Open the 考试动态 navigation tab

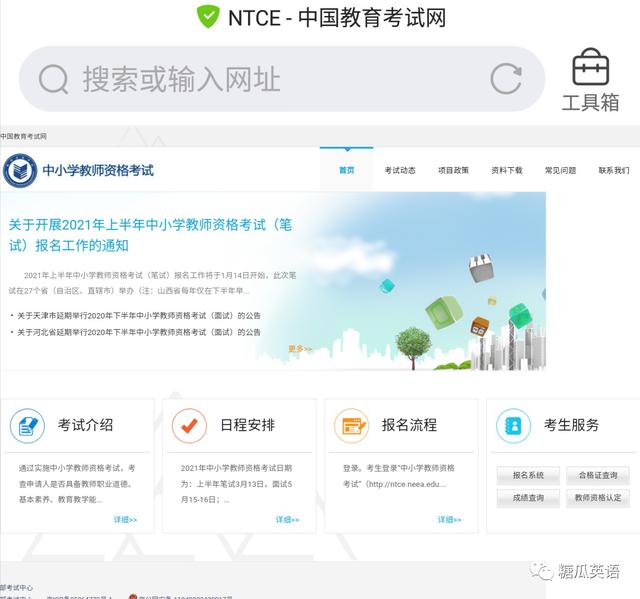pos(400,170)
